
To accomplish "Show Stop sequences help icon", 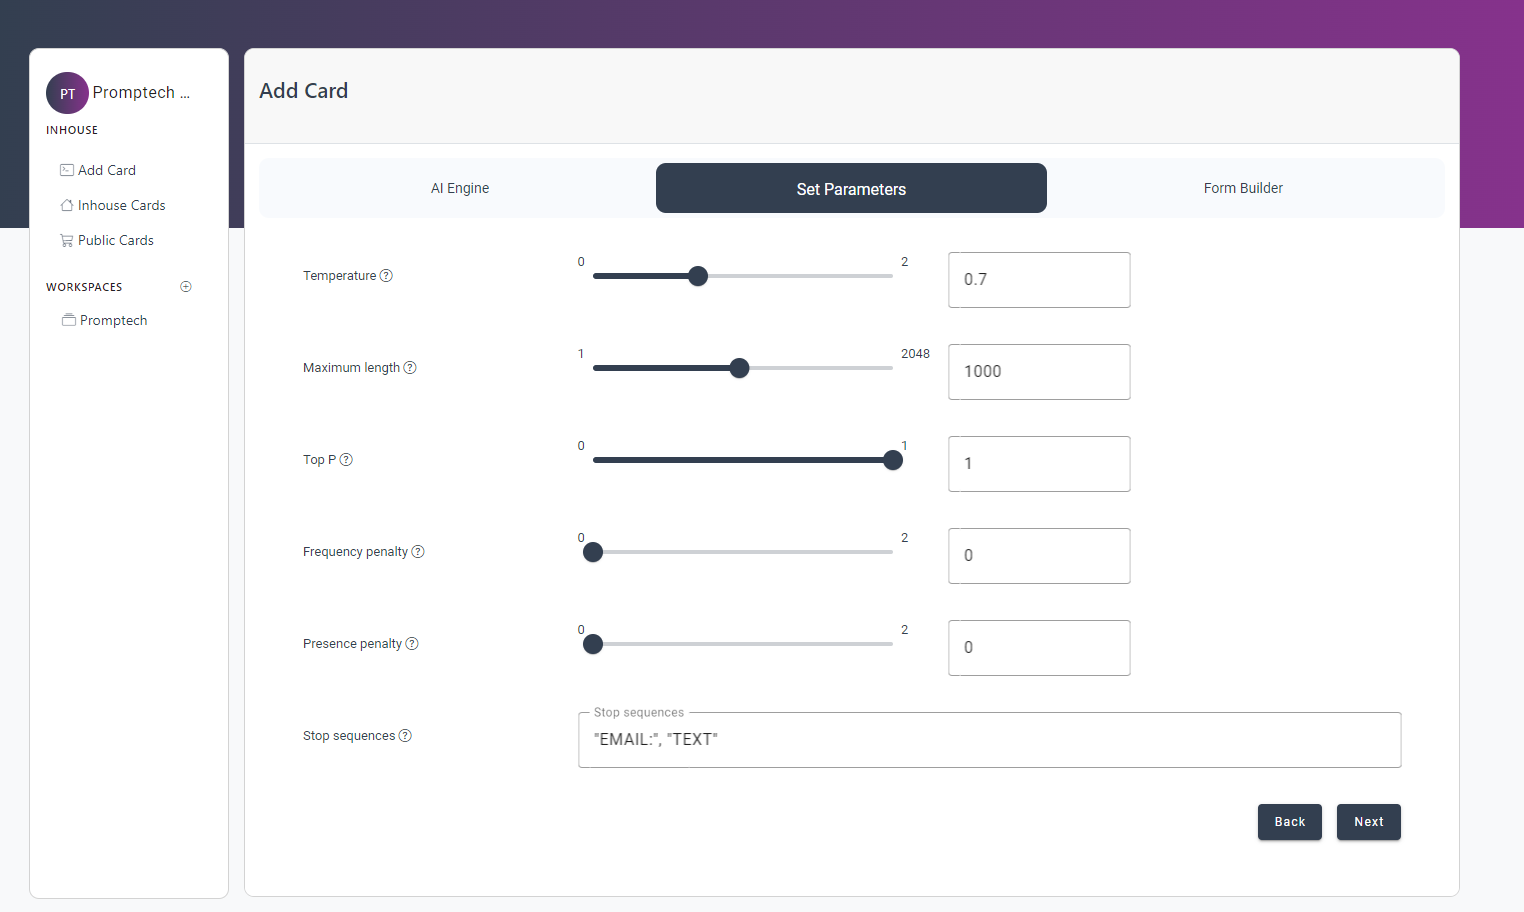I will pyautogui.click(x=405, y=736).
